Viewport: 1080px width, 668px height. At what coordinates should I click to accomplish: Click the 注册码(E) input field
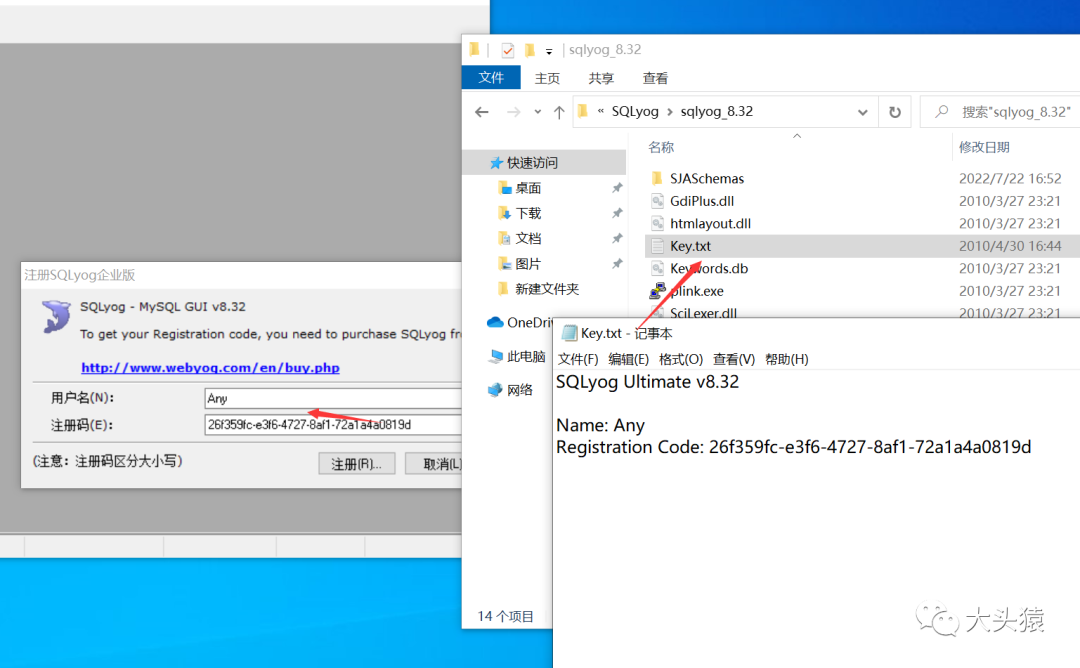333,425
